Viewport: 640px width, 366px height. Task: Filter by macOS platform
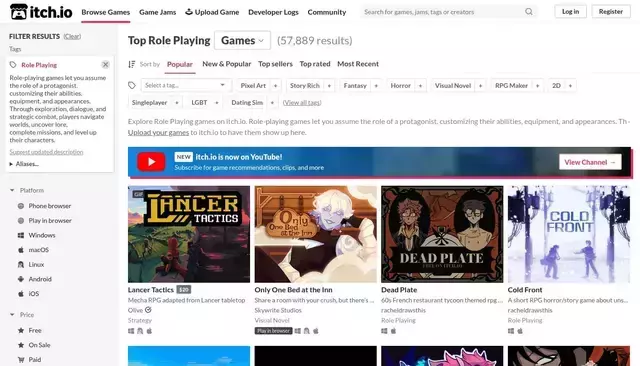(33, 250)
